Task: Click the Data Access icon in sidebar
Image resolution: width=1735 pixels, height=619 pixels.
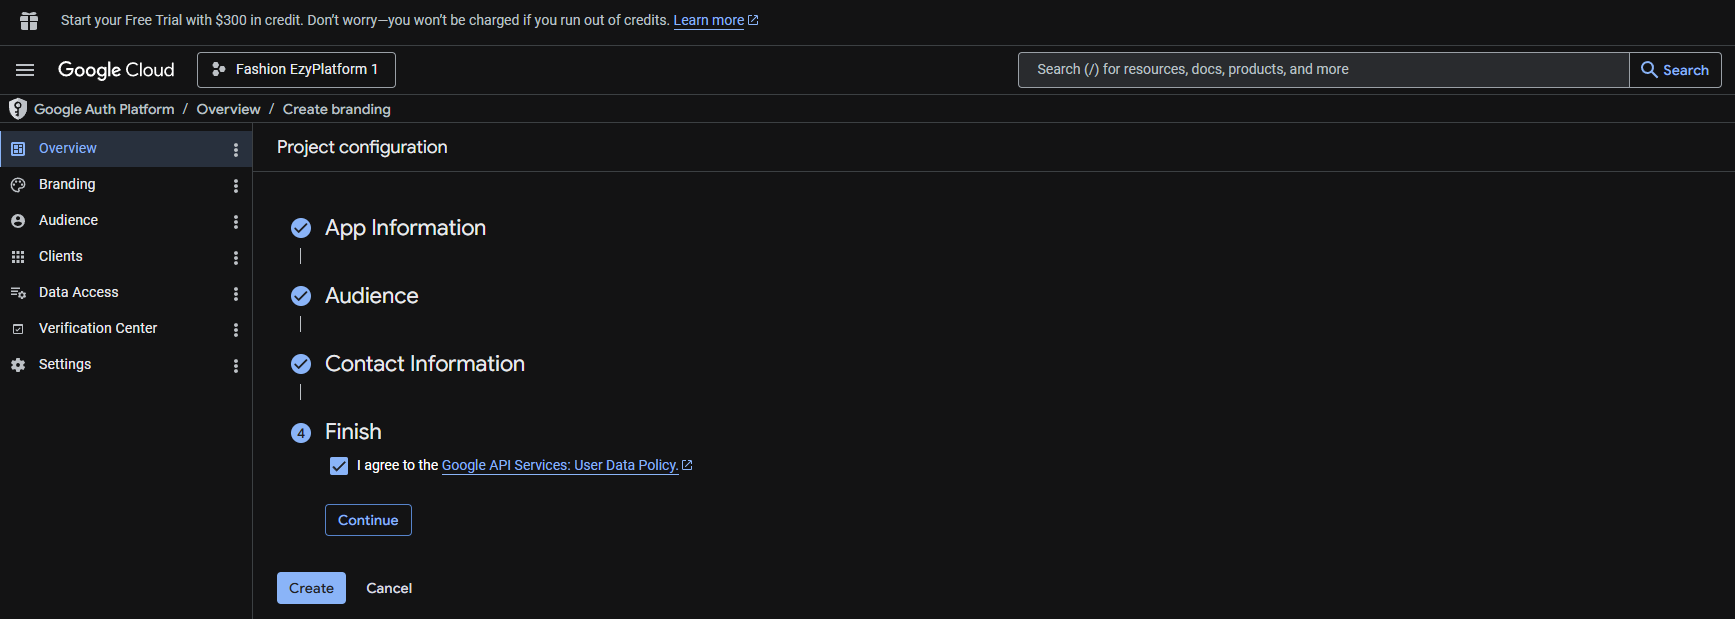Action: click(18, 293)
